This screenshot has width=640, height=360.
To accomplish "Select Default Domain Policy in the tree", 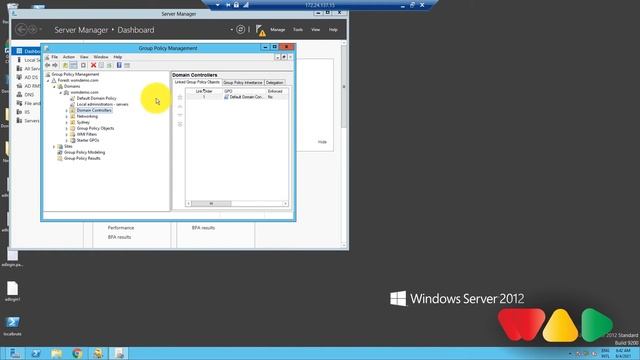I will tap(96, 98).
